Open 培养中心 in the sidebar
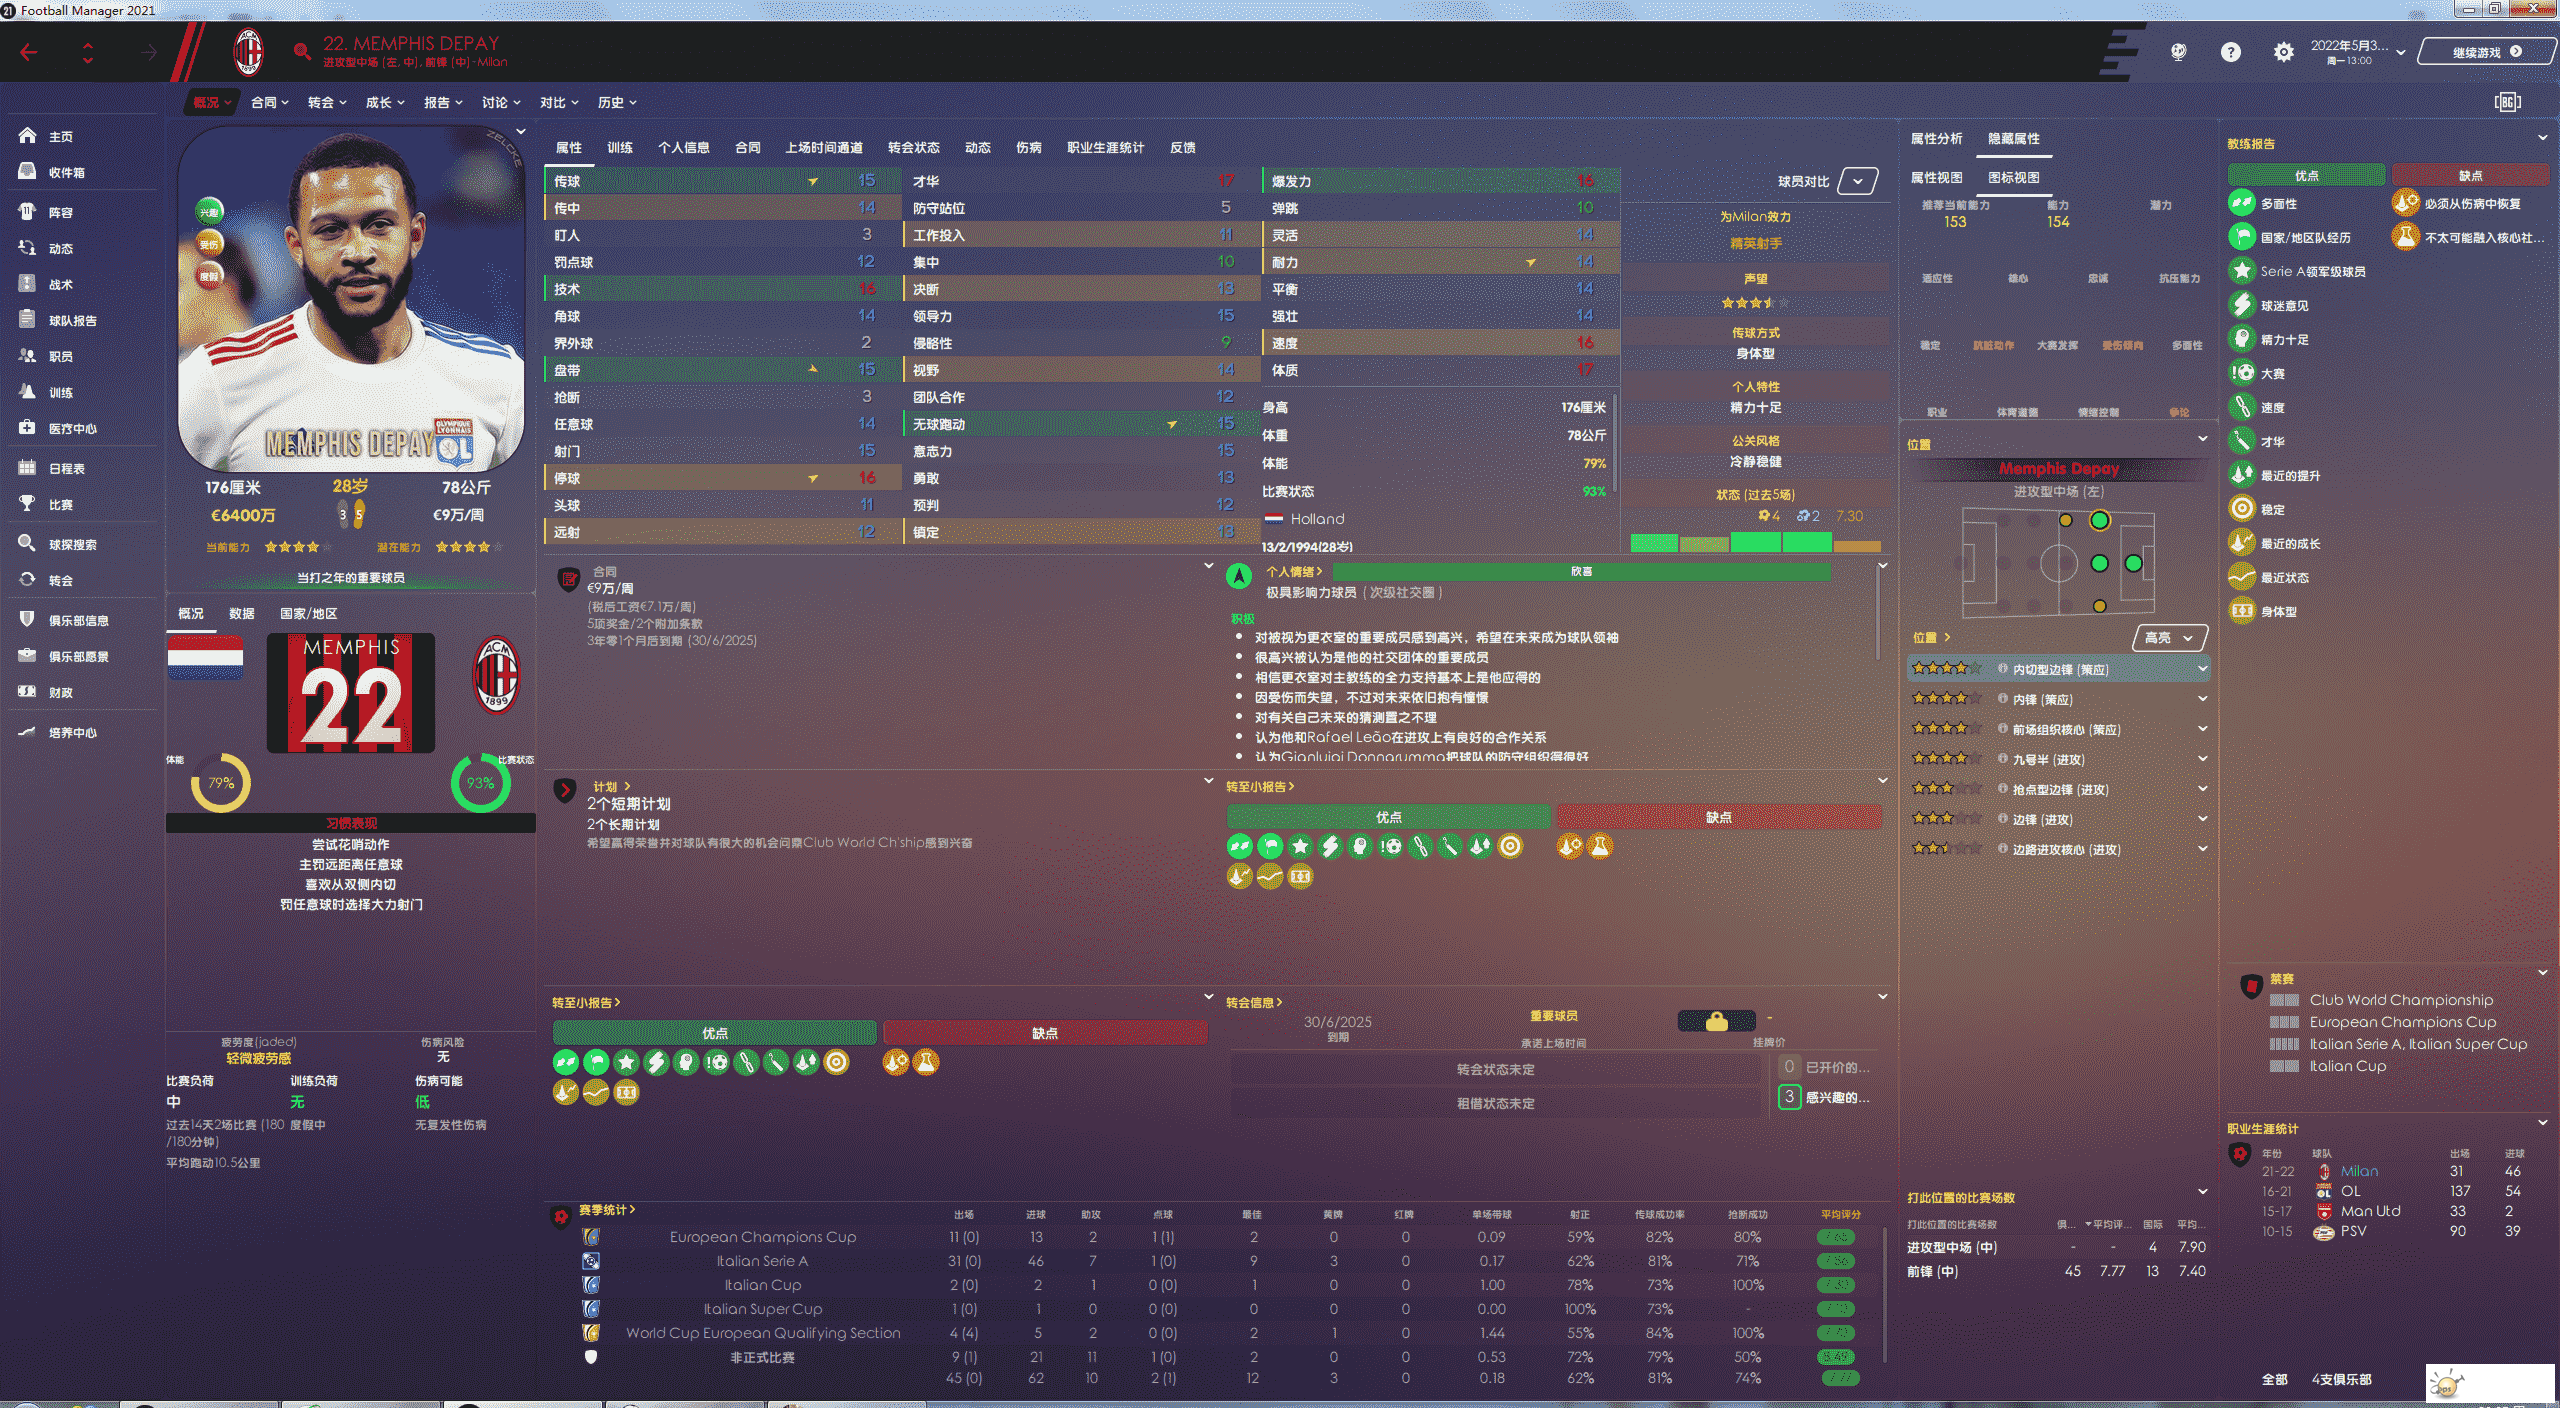Screen dimensions: 2560x1408 (x=72, y=732)
